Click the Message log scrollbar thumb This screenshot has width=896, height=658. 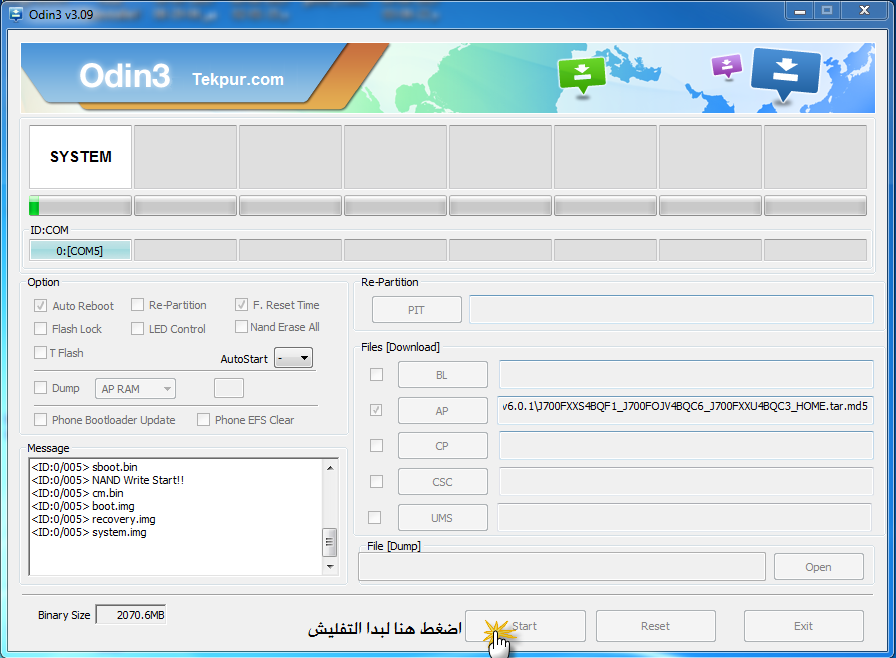330,542
